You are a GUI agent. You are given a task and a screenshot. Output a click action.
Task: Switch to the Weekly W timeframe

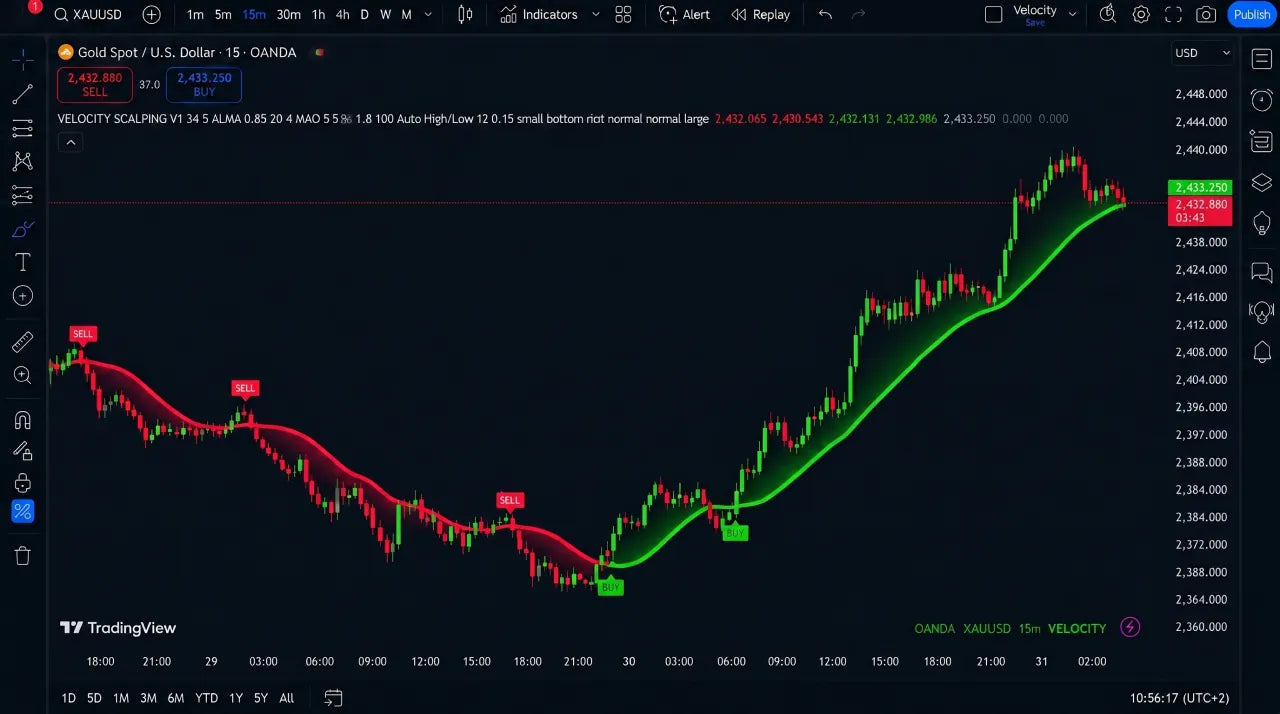(x=385, y=15)
